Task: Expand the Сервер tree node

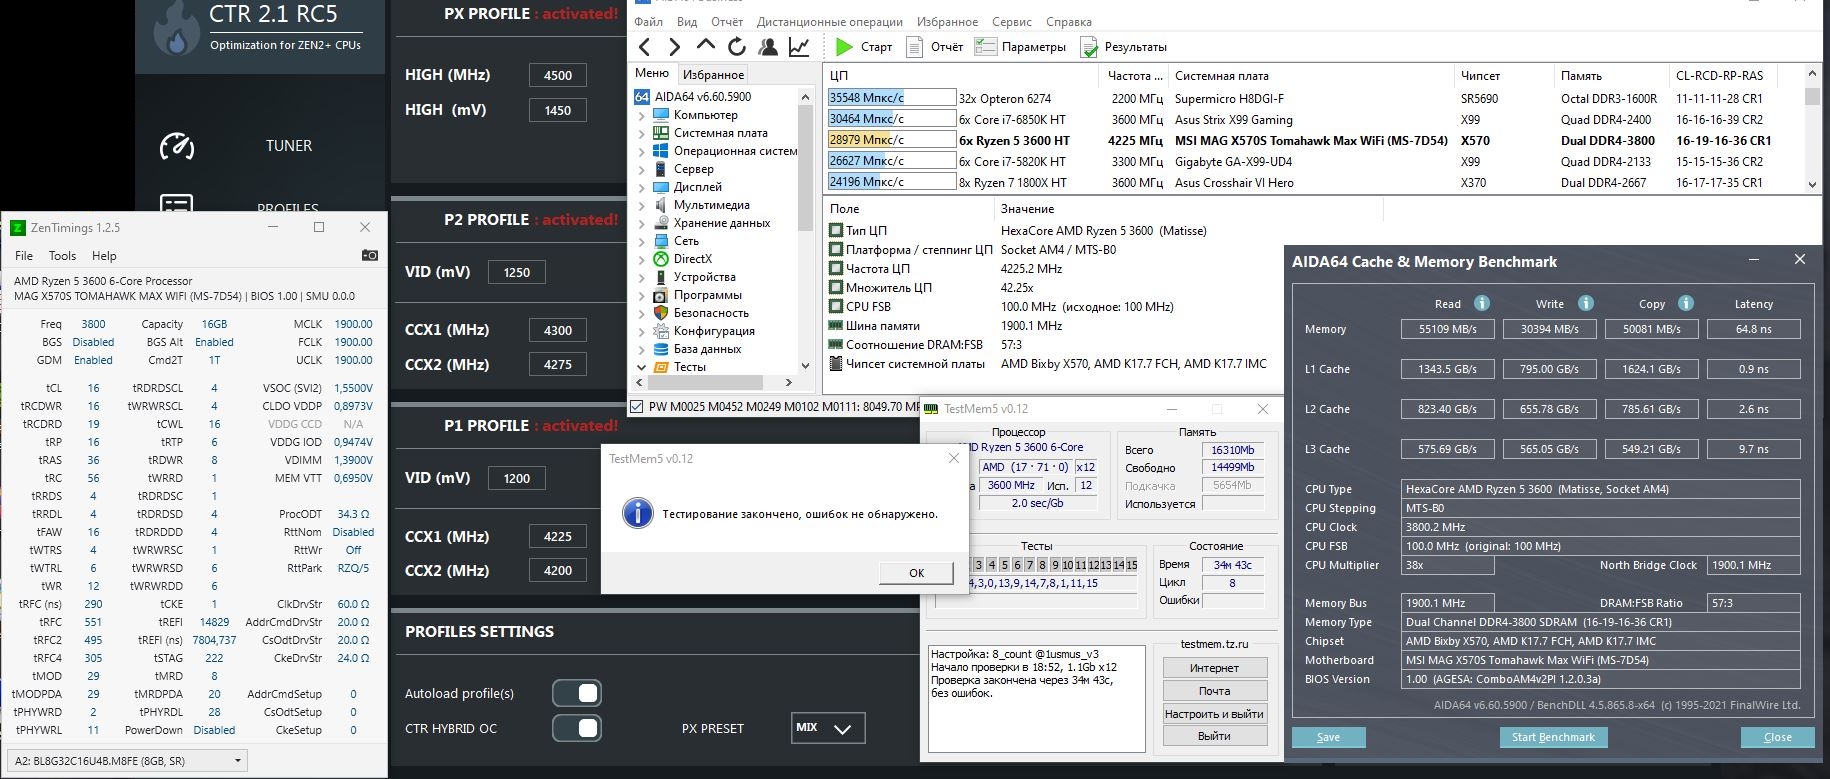Action: [x=641, y=169]
